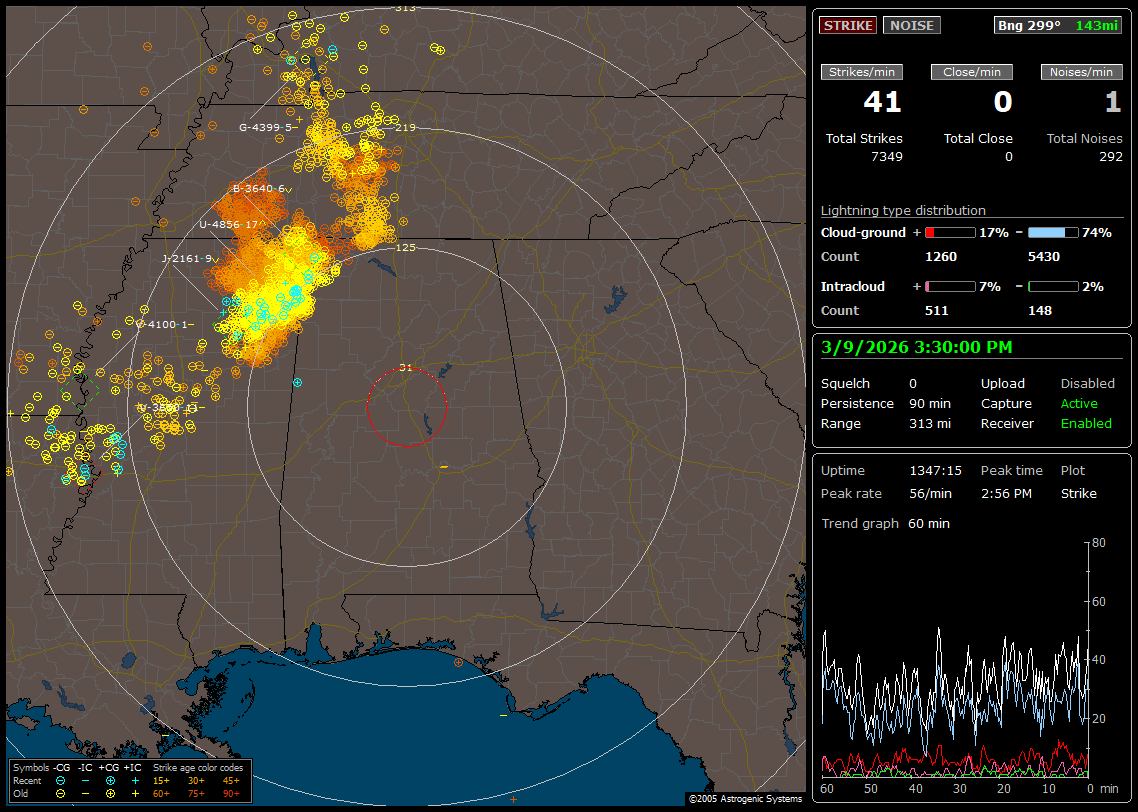Click the red STRIKE indicator

(x=848, y=26)
